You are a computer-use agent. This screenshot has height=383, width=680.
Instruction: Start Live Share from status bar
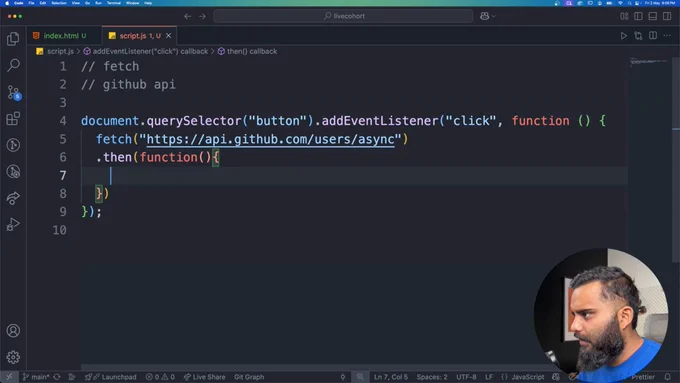pyautogui.click(x=204, y=377)
